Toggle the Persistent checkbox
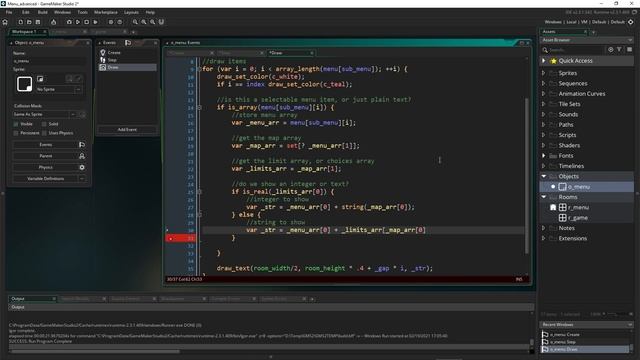640x360 pixels. [16, 133]
